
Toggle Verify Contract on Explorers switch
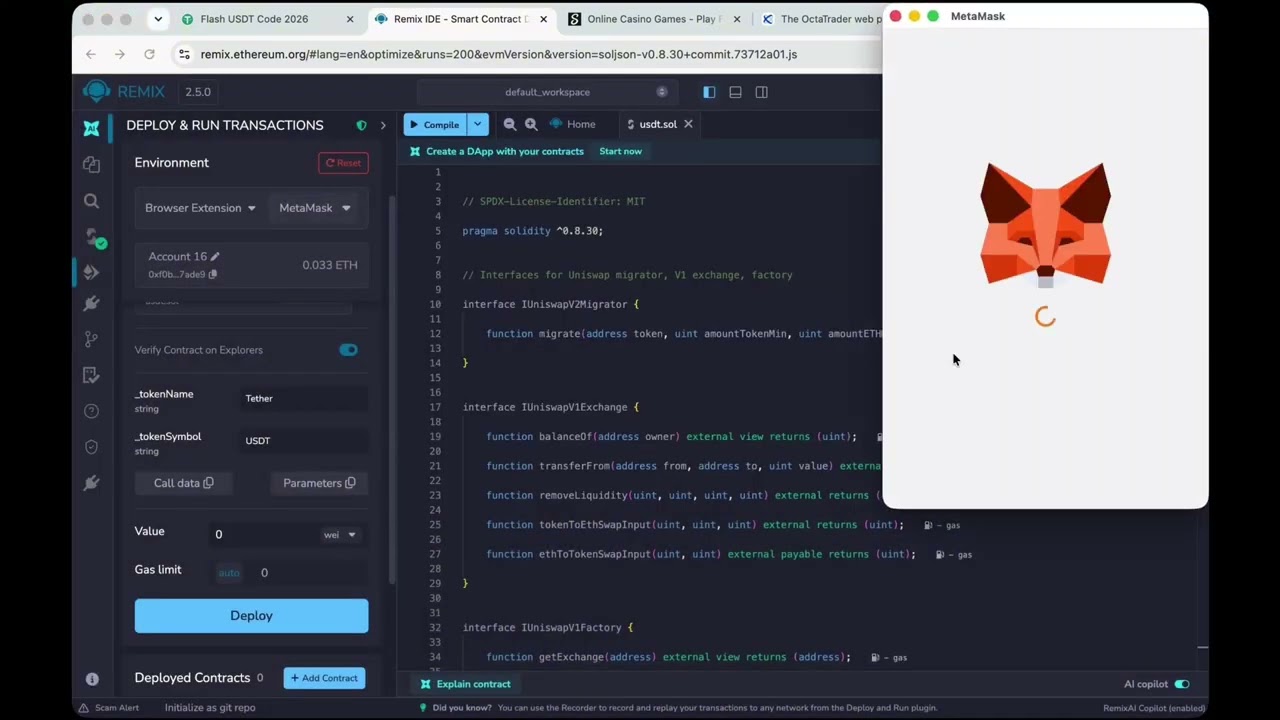point(348,350)
